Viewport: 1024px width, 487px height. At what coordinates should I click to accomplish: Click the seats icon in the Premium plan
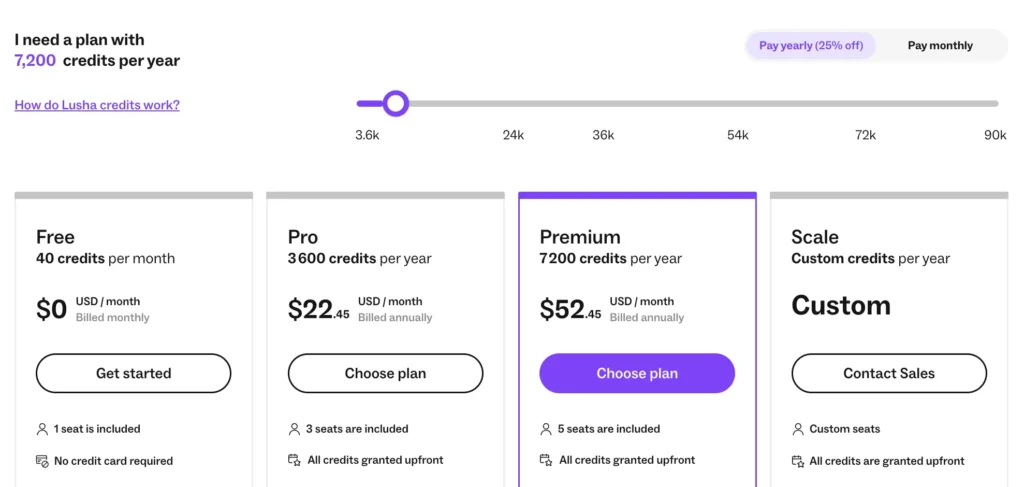coord(546,429)
